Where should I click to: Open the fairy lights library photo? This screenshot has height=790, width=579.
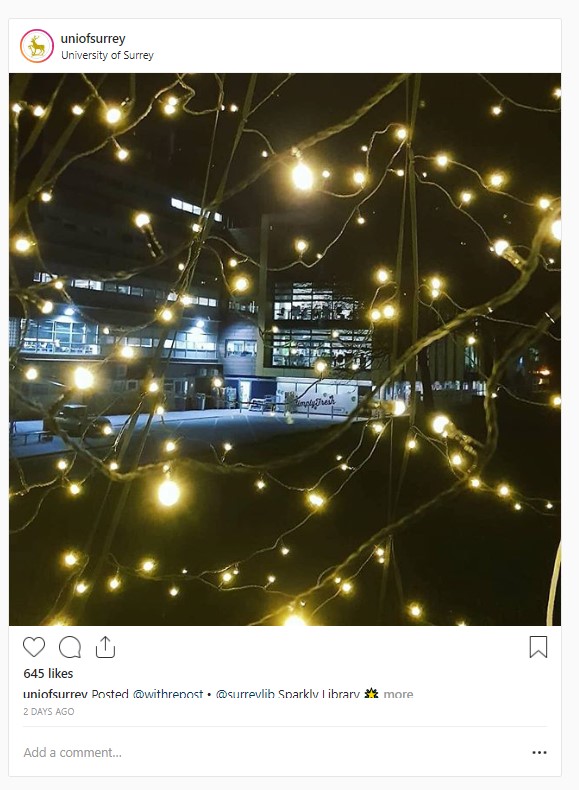[x=285, y=349]
